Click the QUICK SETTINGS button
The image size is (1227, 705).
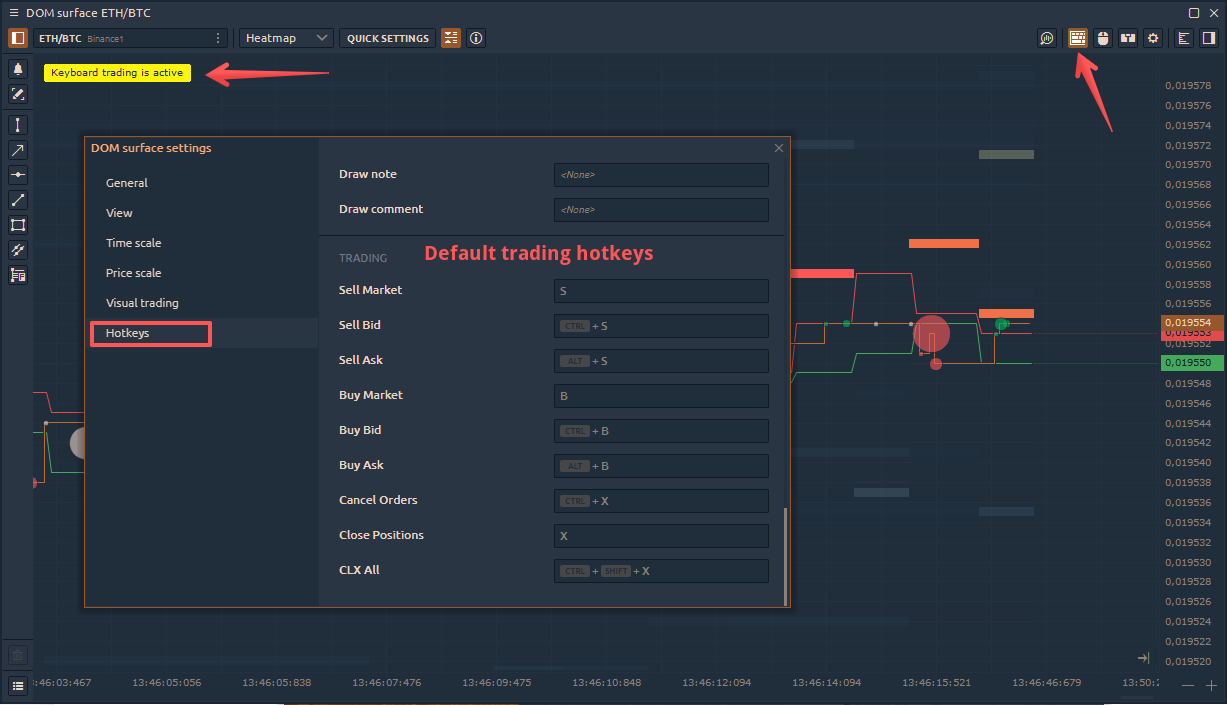387,38
